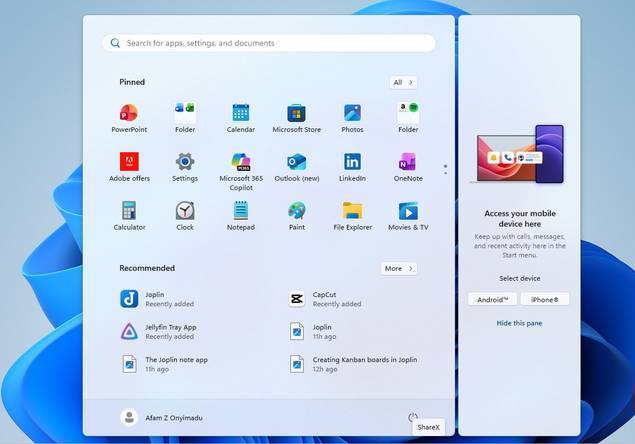This screenshot has height=444, width=635.
Task: Expand All pinned apps list
Action: [403, 82]
